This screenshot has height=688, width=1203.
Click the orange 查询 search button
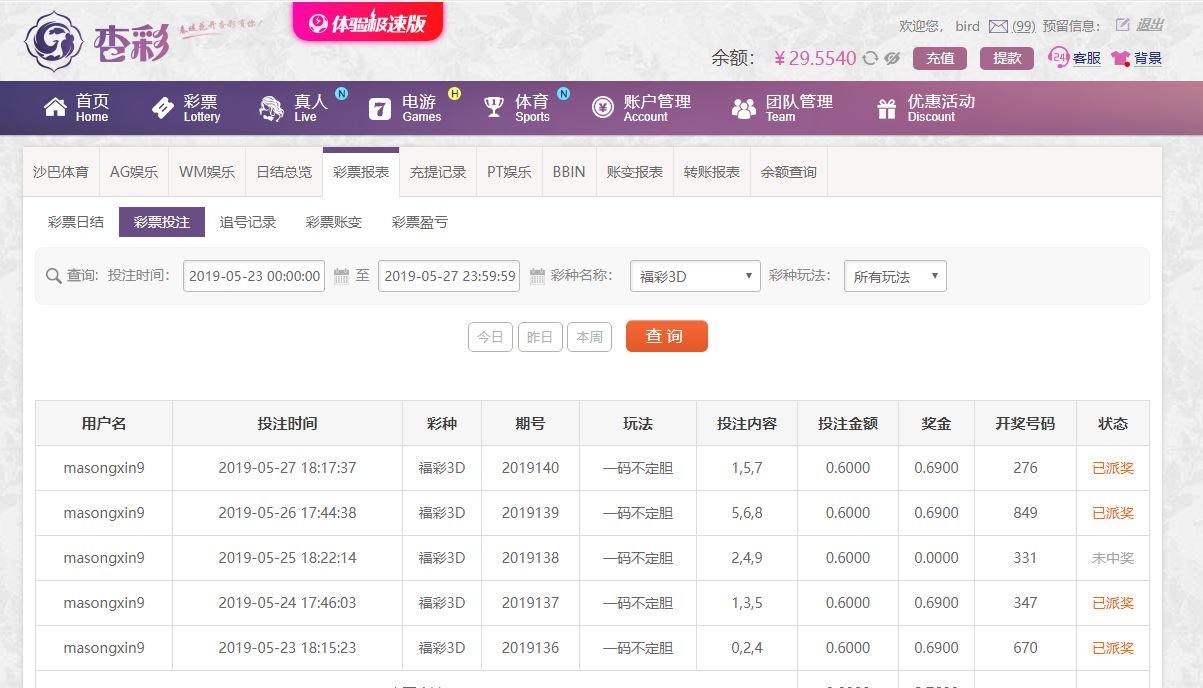pos(666,336)
